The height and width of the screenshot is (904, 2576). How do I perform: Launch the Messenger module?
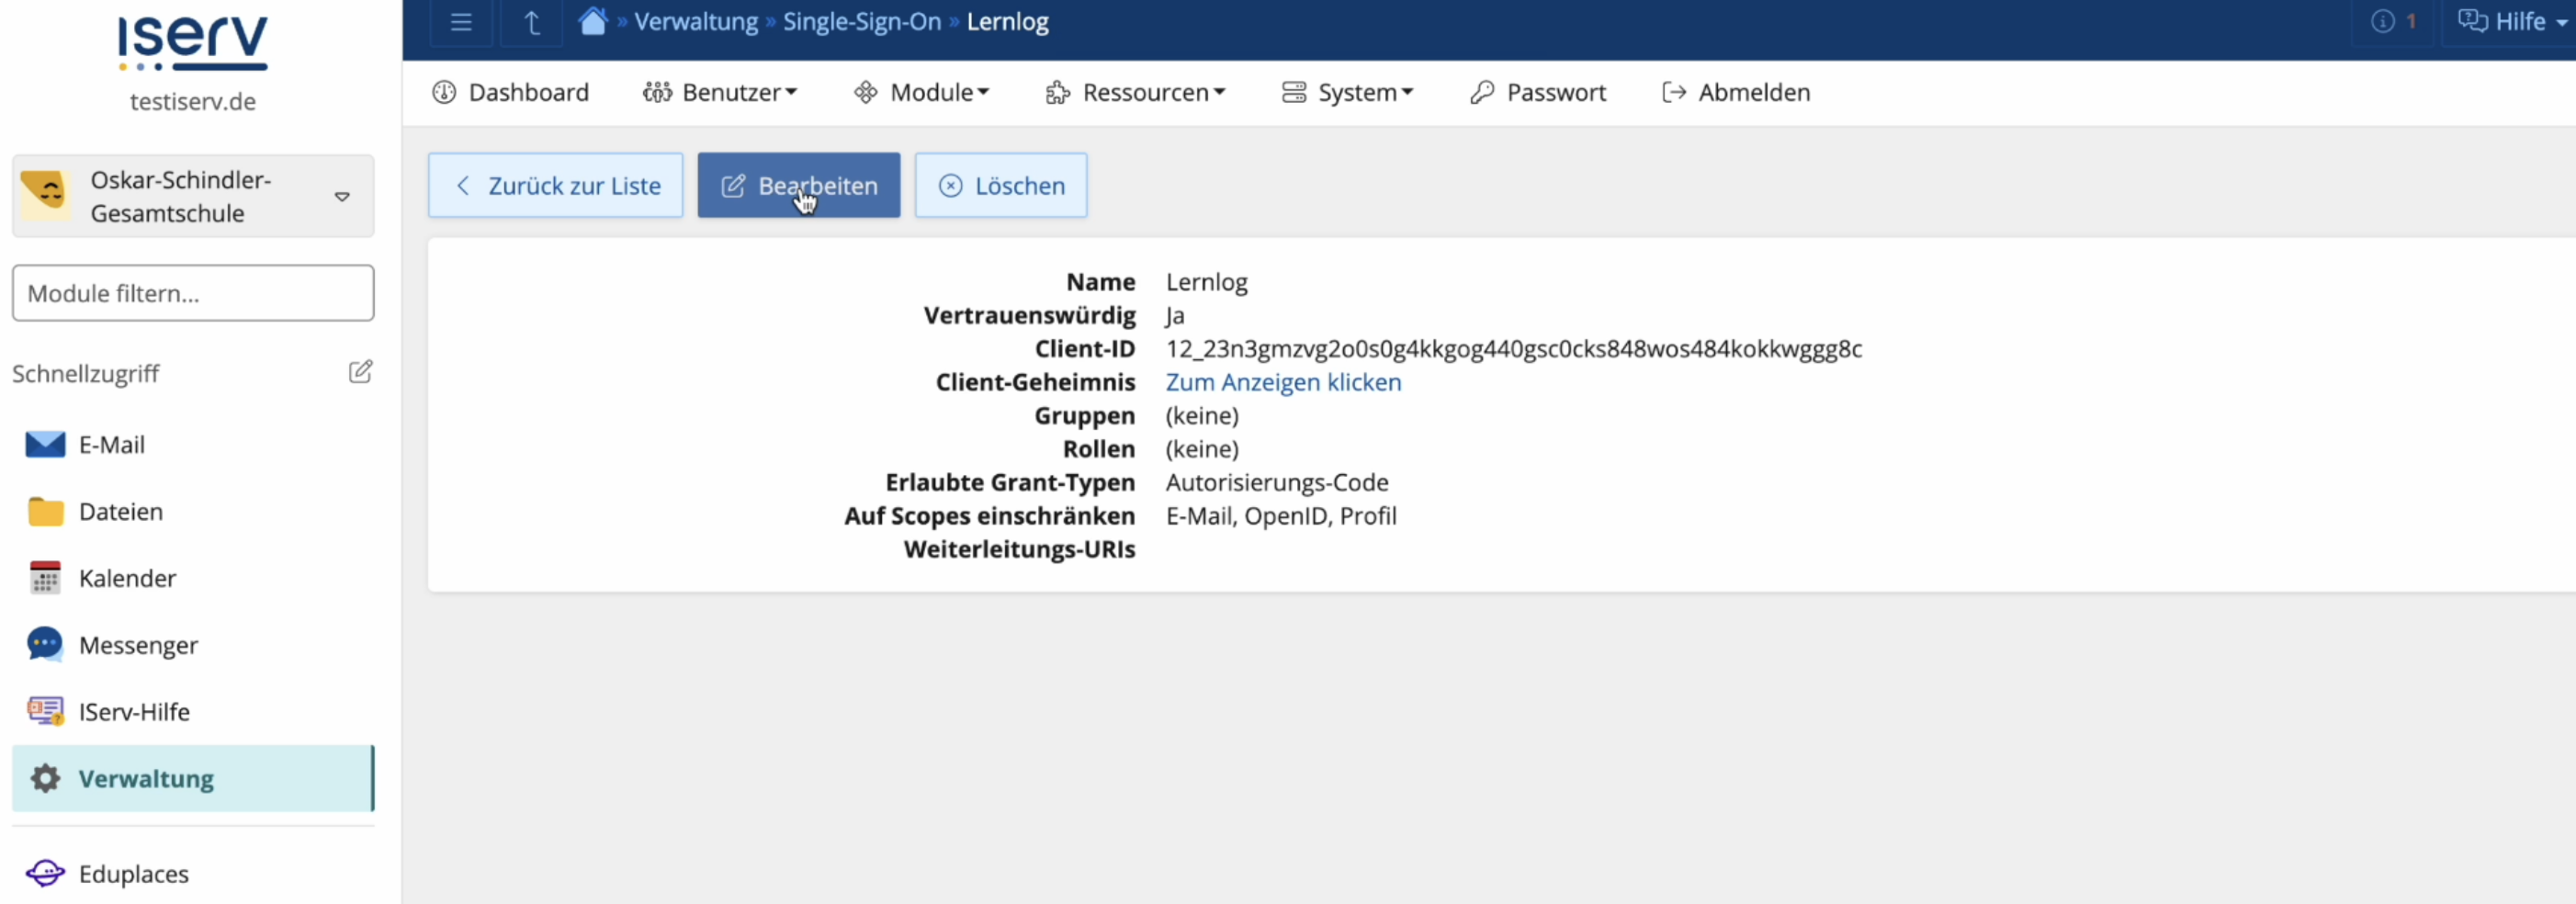tap(138, 646)
